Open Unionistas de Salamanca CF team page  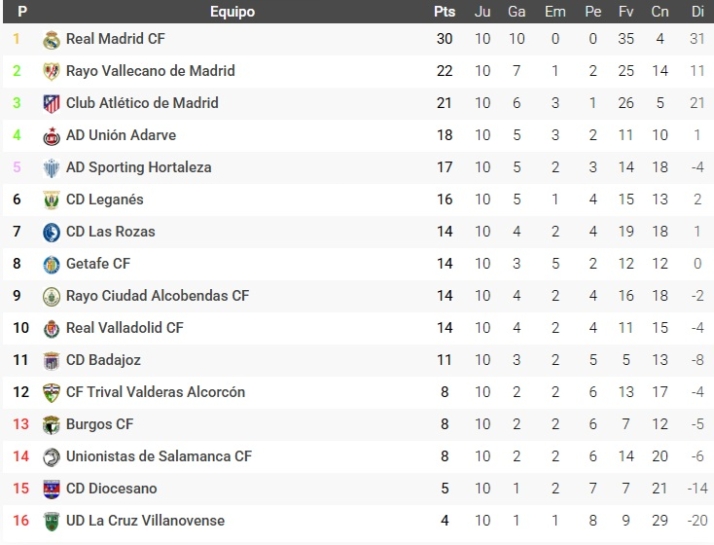tap(158, 456)
